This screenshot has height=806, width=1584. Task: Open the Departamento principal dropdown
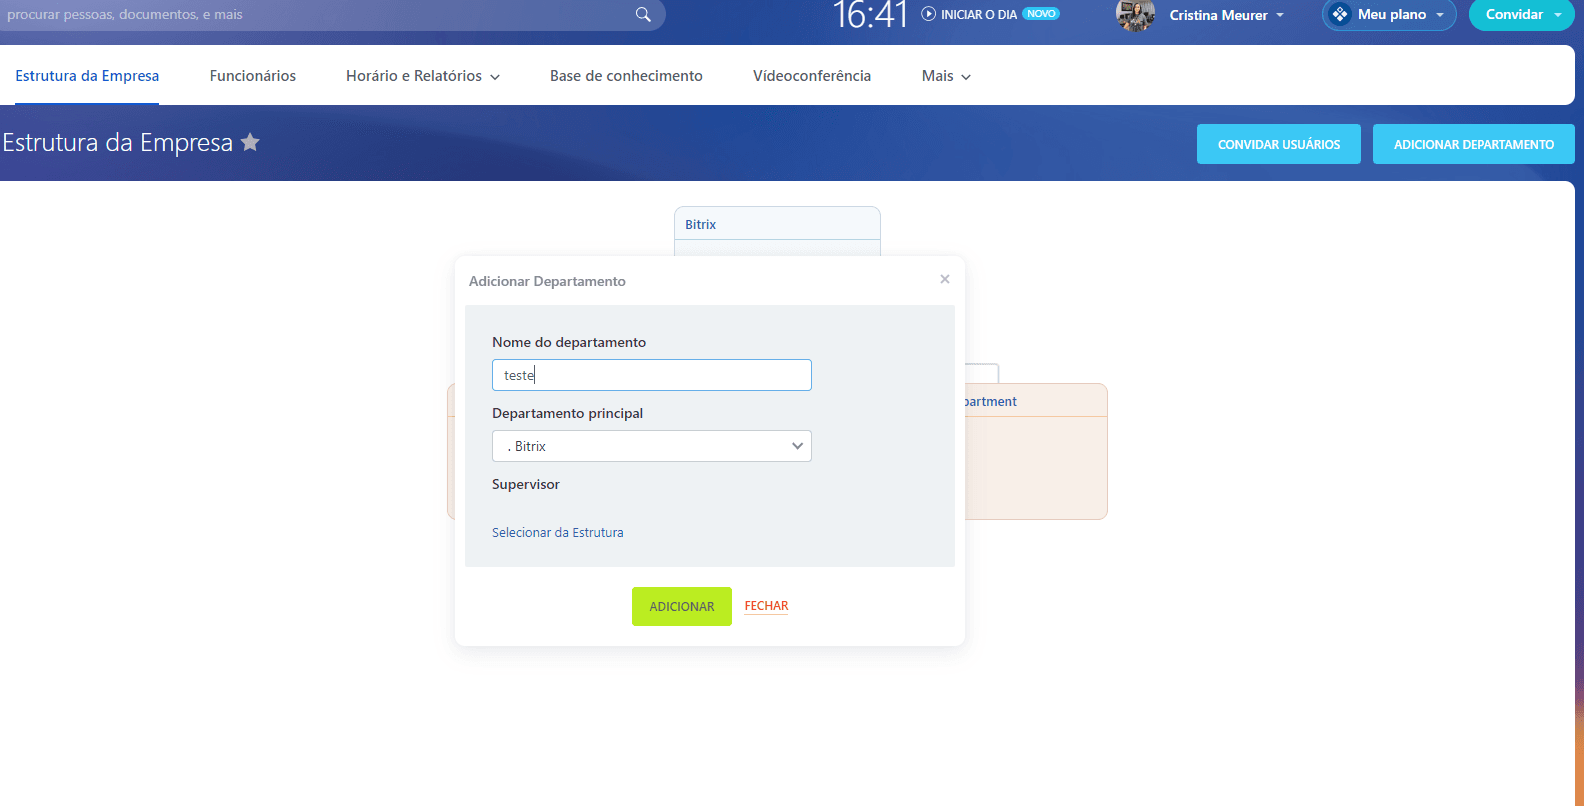coord(652,446)
